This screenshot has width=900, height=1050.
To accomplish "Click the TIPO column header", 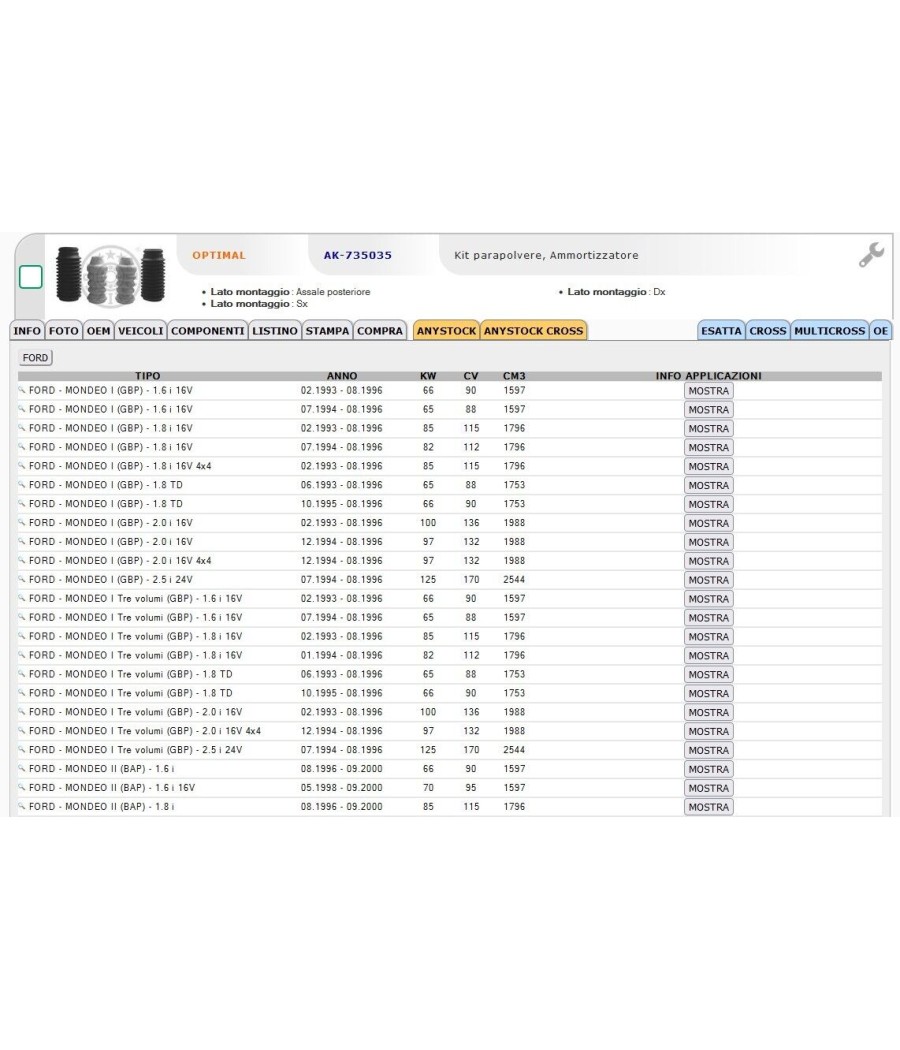I will coord(147,376).
